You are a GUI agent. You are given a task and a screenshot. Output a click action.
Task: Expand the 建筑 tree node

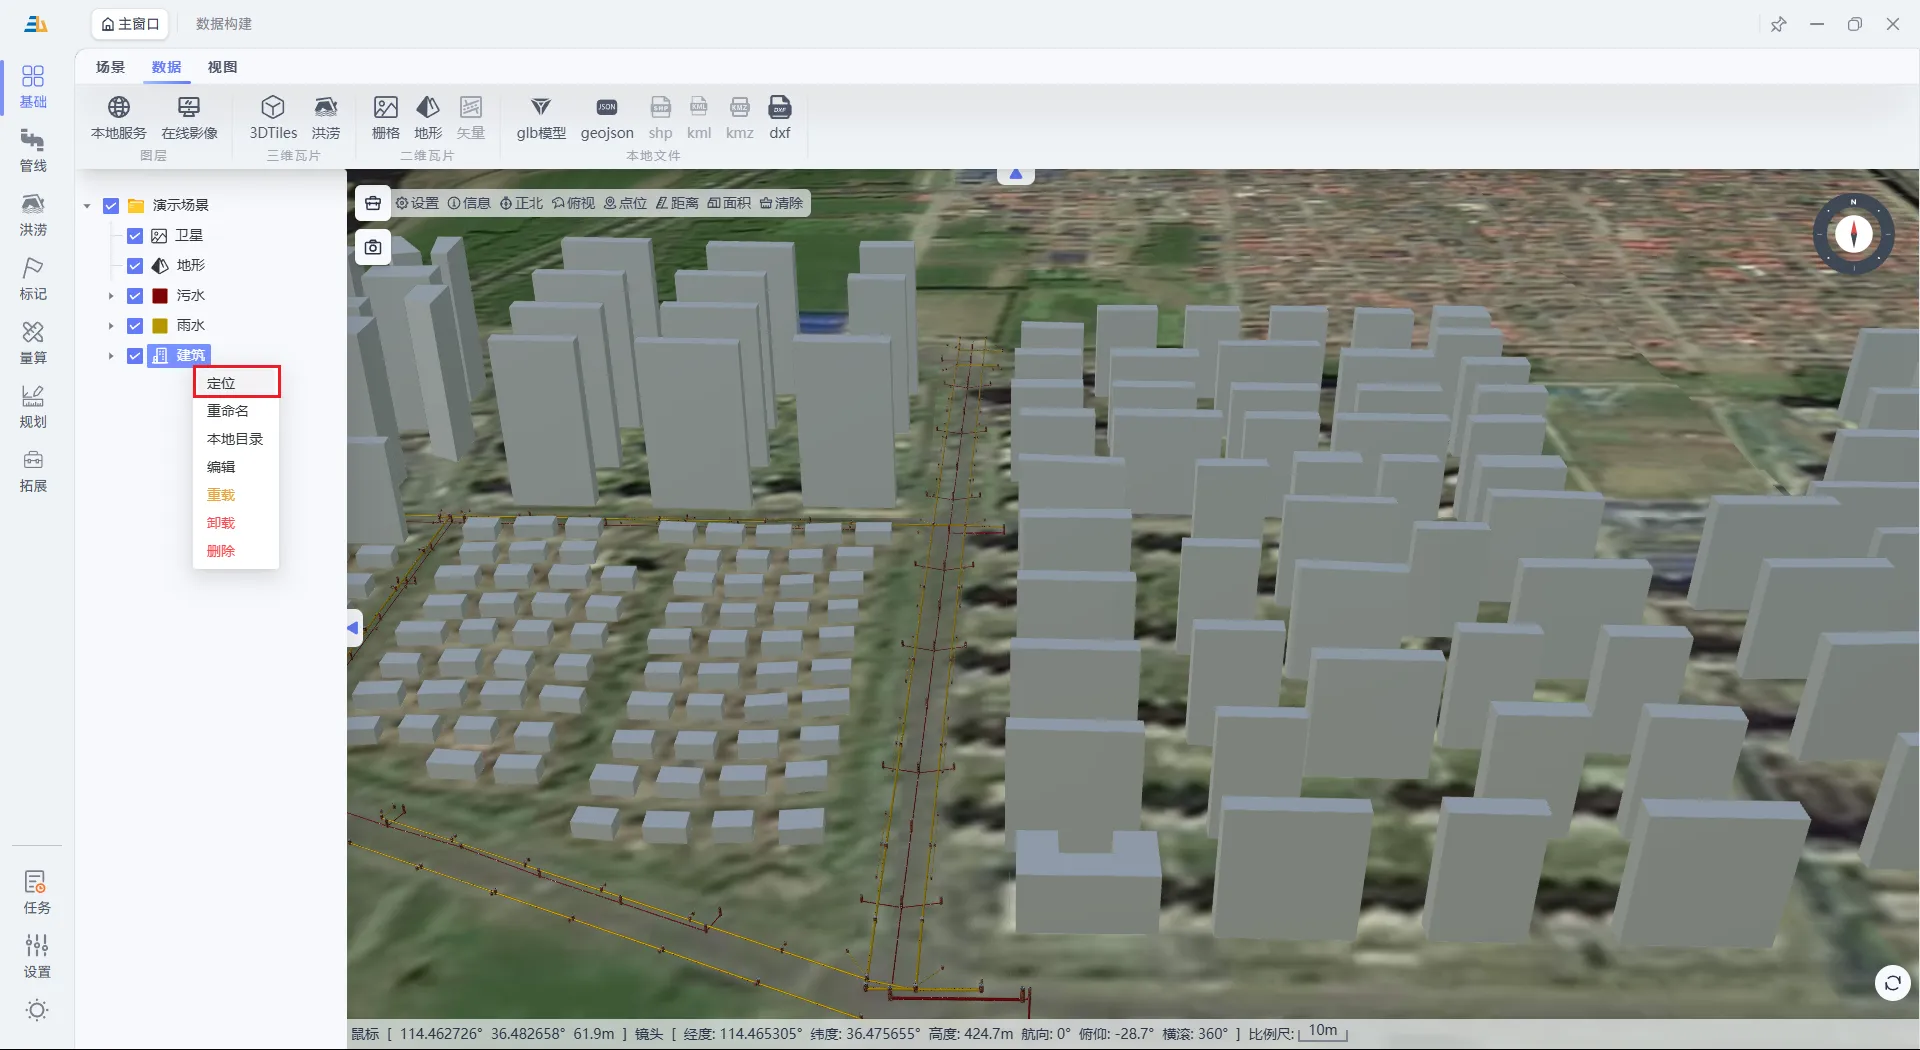point(111,356)
